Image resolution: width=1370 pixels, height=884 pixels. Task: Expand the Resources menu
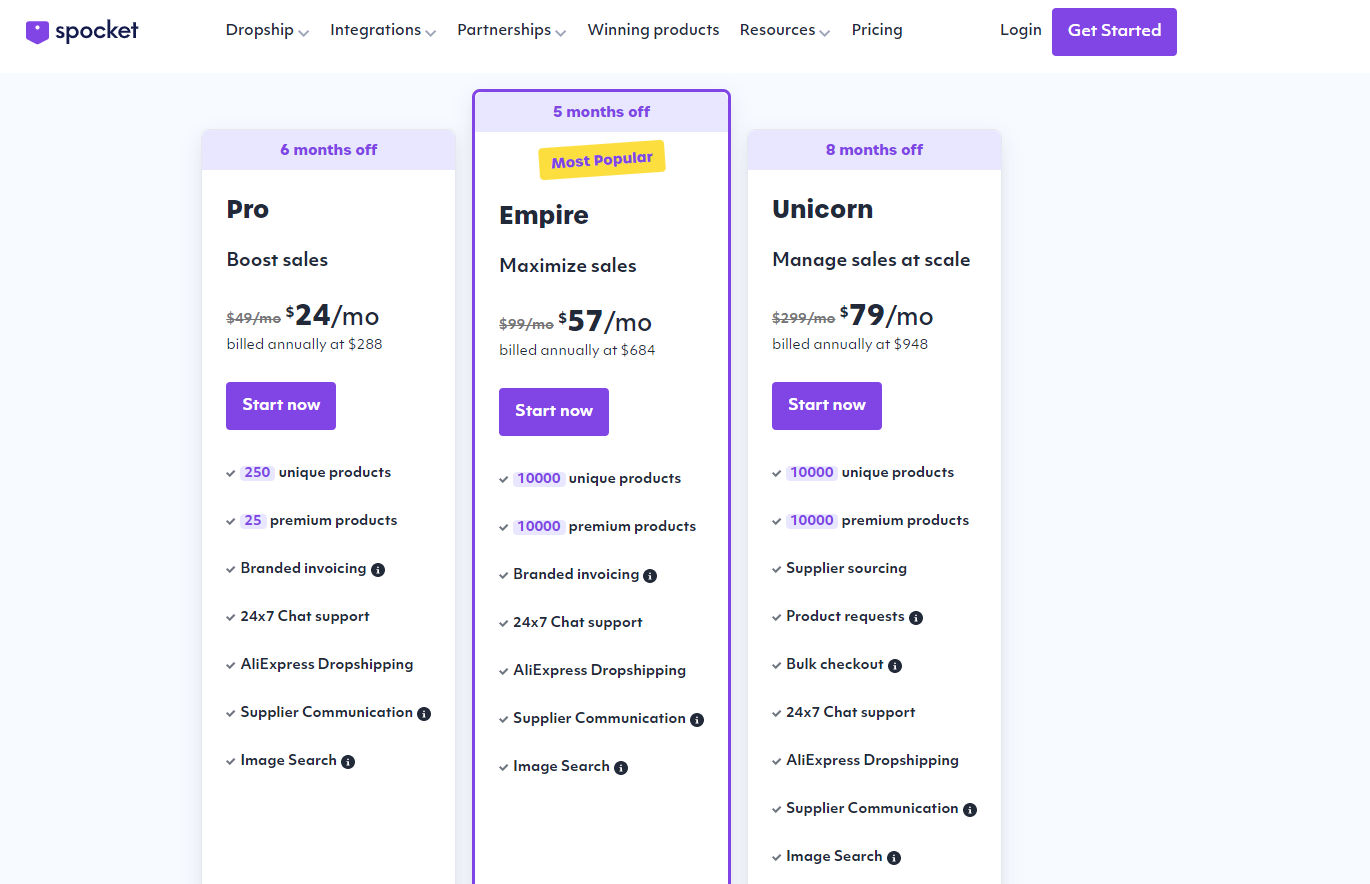(x=785, y=30)
